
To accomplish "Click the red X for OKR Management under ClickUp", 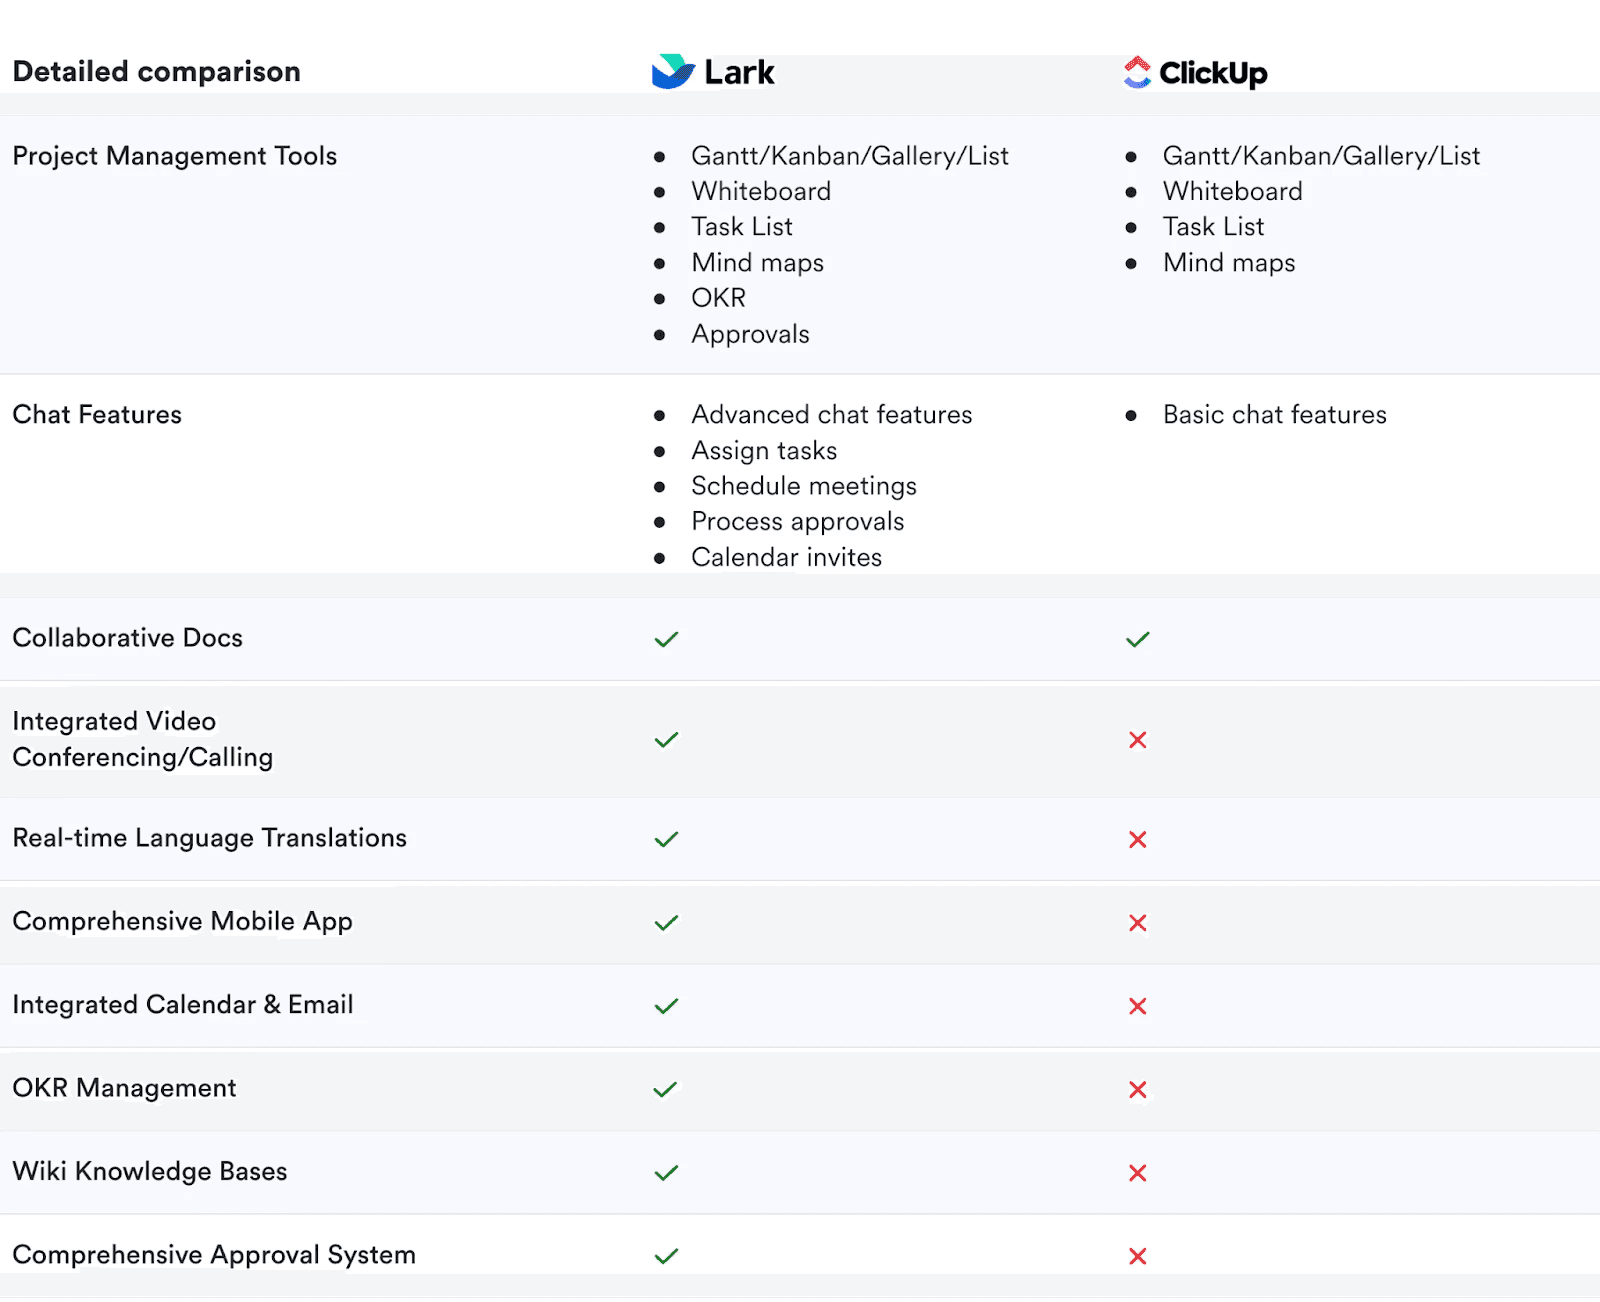I will (x=1137, y=1089).
